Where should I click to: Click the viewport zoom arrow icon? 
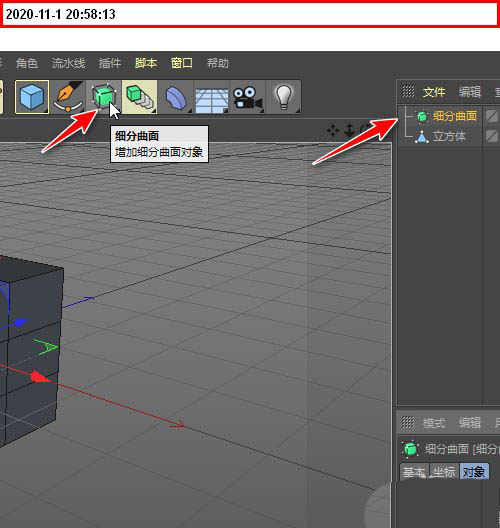(x=350, y=130)
